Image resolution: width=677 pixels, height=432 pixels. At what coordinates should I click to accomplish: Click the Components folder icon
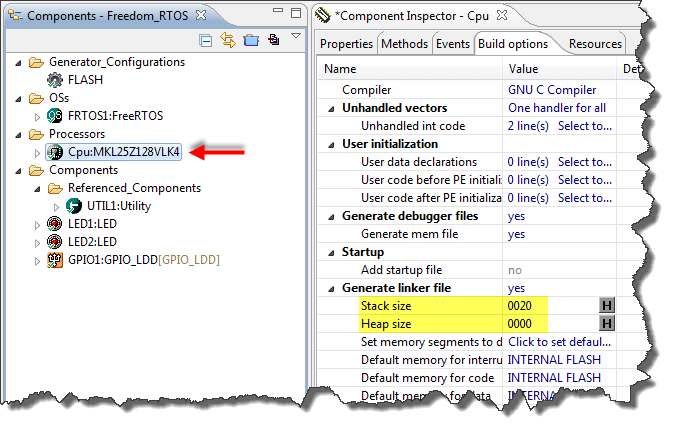point(36,170)
